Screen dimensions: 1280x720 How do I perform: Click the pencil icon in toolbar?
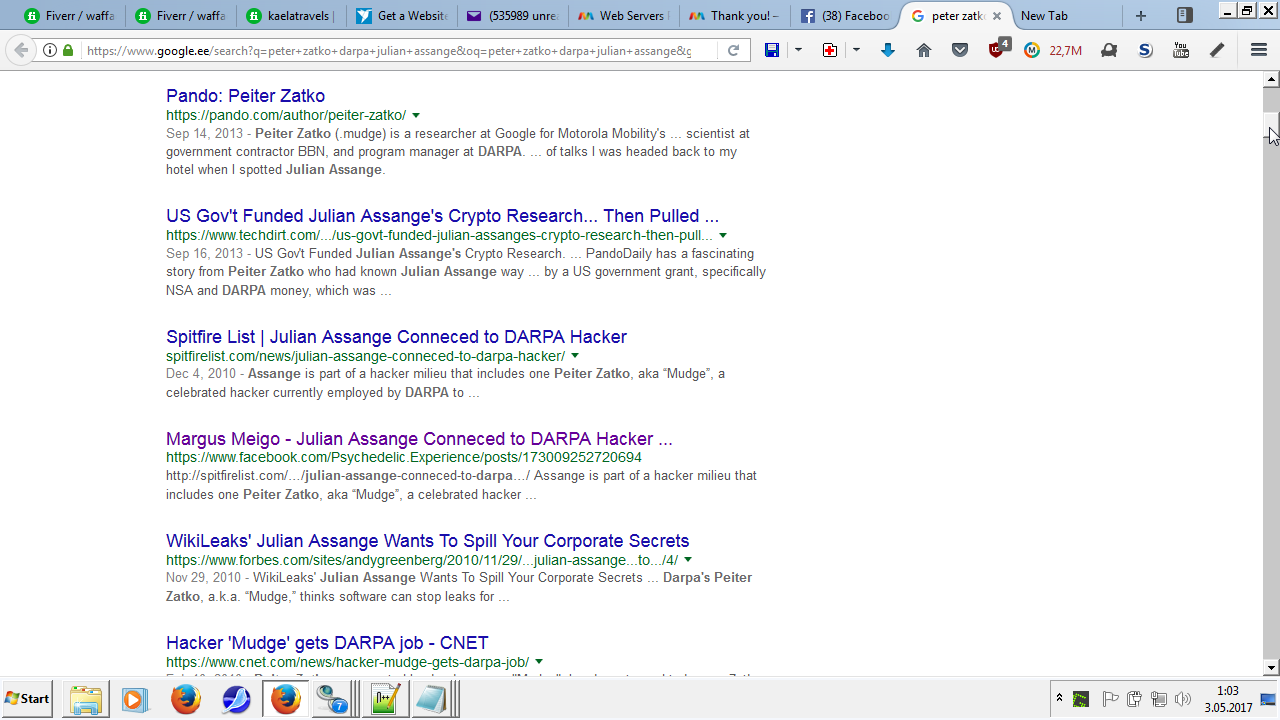pyautogui.click(x=1217, y=50)
